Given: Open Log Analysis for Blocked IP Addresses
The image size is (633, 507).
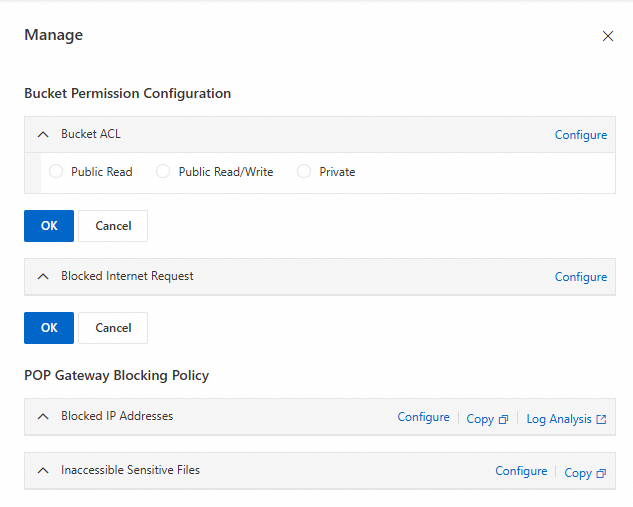Looking at the screenshot, I should point(559,419).
